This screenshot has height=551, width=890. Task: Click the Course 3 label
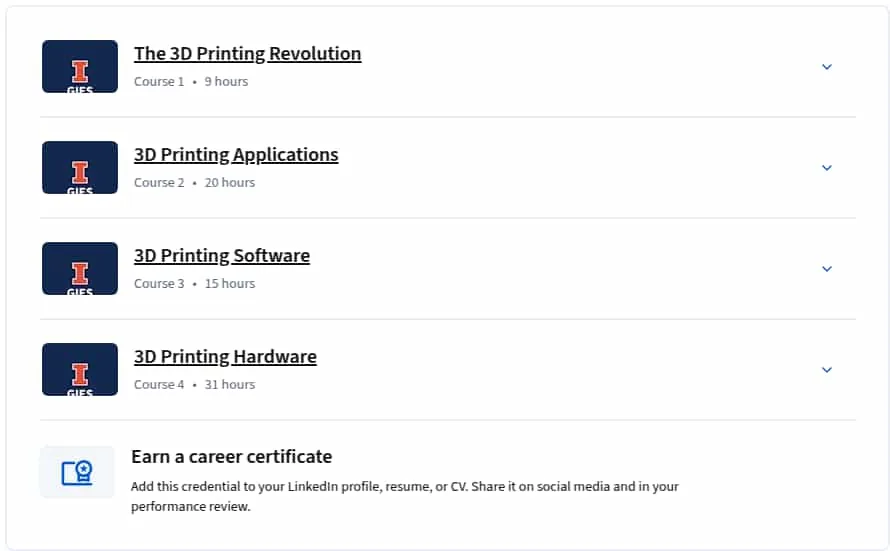(159, 284)
